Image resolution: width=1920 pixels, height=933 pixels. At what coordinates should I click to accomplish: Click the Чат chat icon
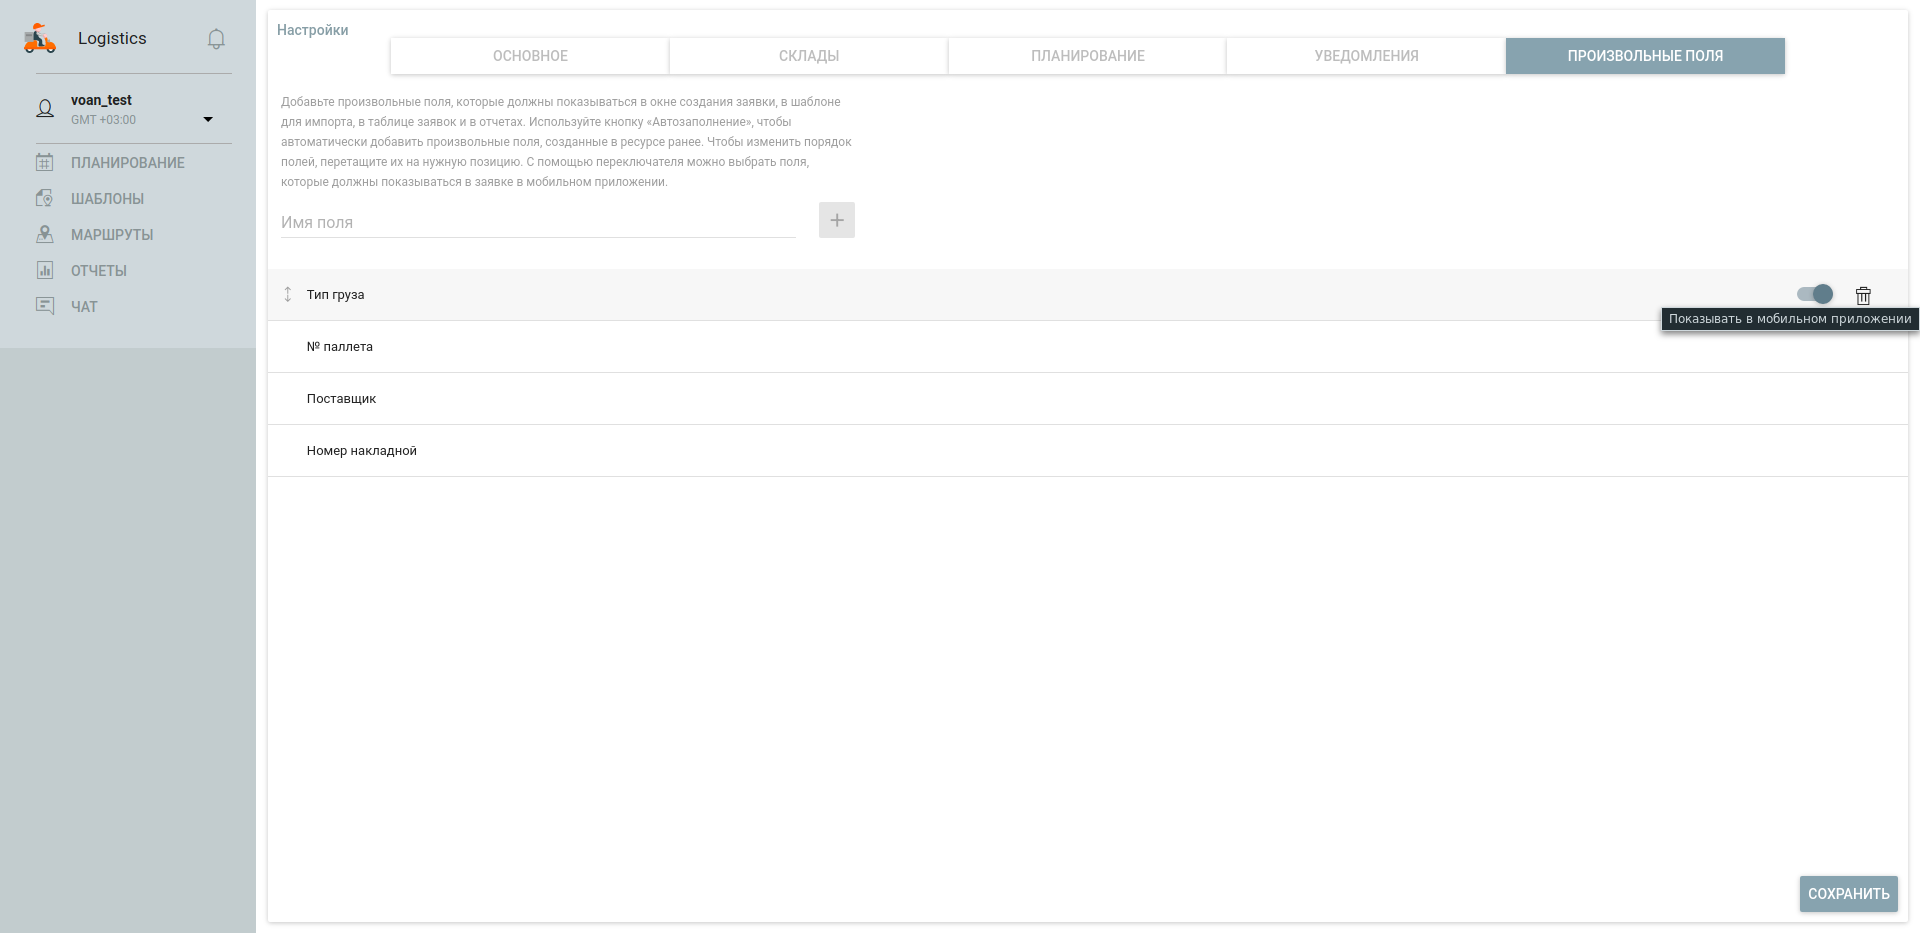(45, 306)
